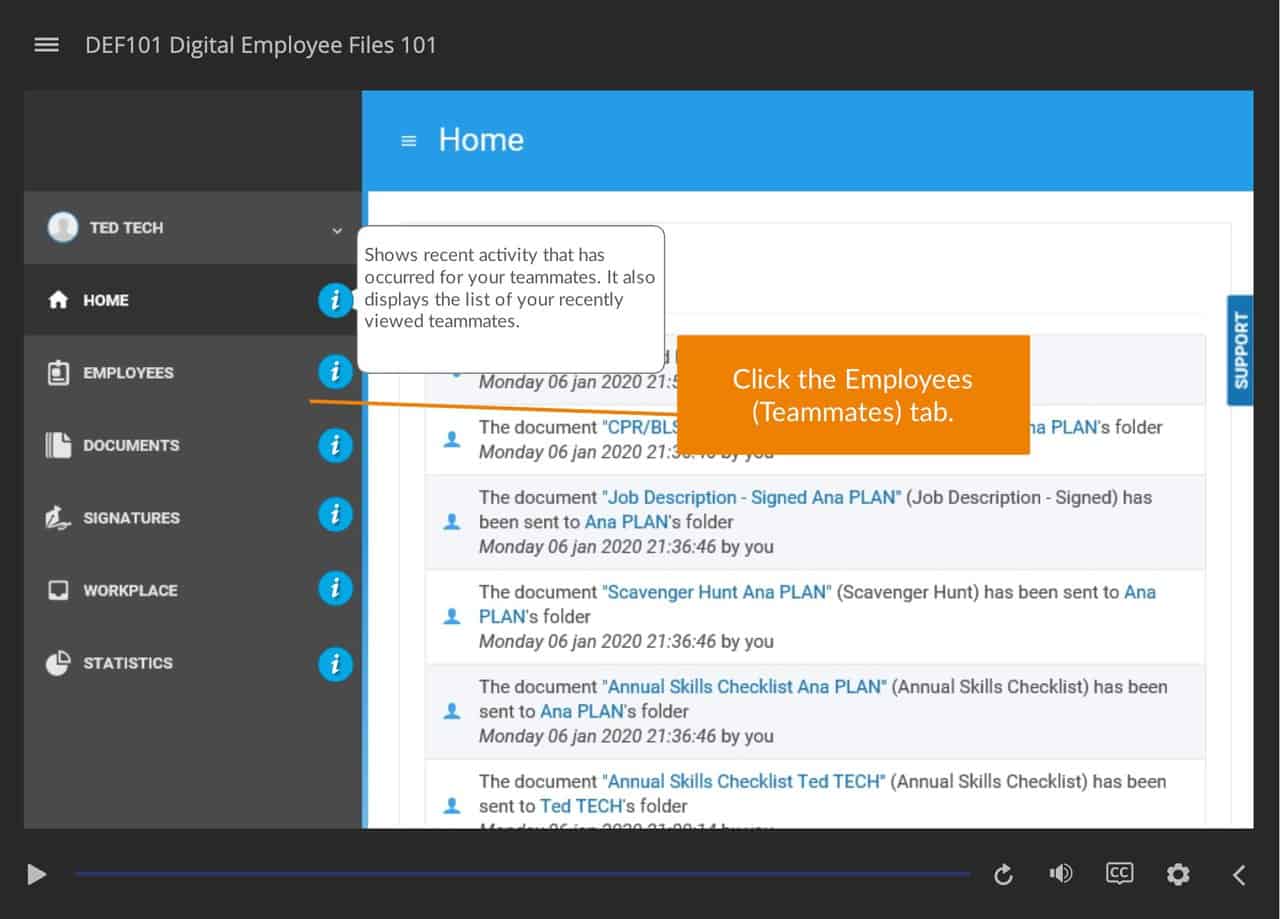Click the info icon beside Statistics
The width and height of the screenshot is (1280, 919).
coord(335,662)
